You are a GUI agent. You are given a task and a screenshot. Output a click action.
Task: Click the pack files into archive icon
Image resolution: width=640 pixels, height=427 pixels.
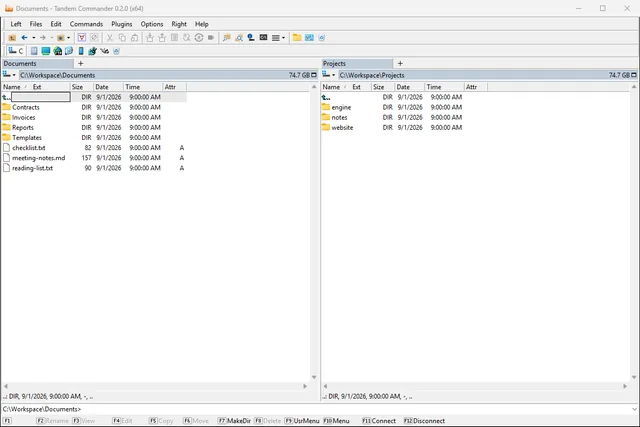149,38
